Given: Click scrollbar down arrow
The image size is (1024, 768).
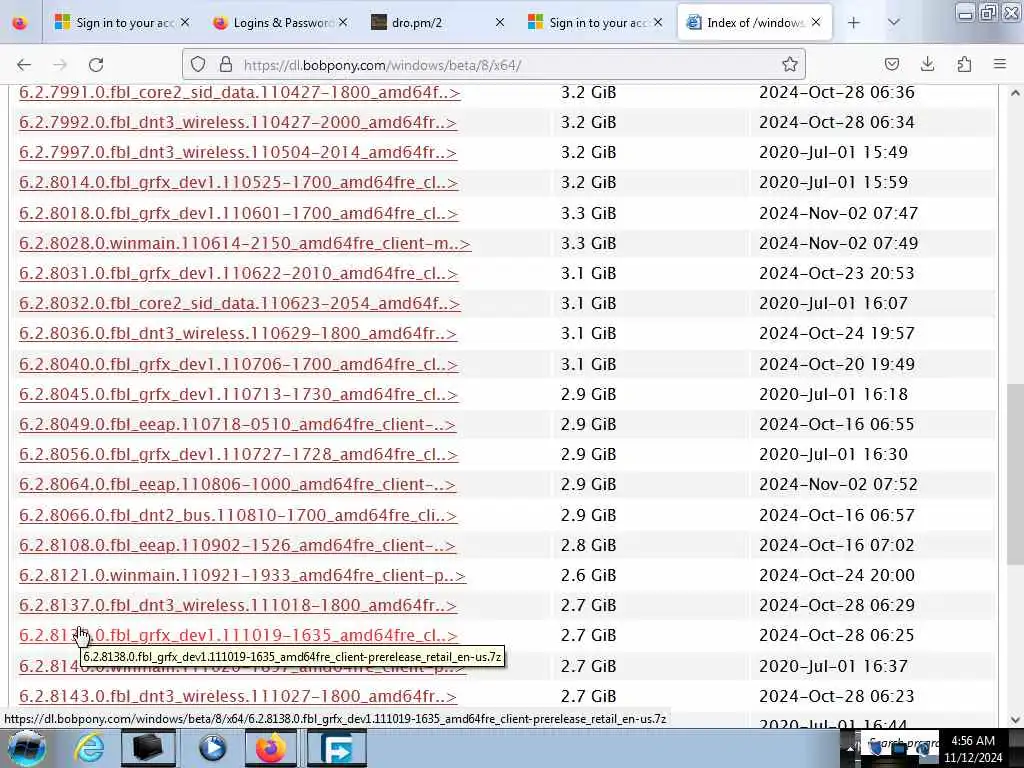Looking at the screenshot, I should click(1015, 720).
